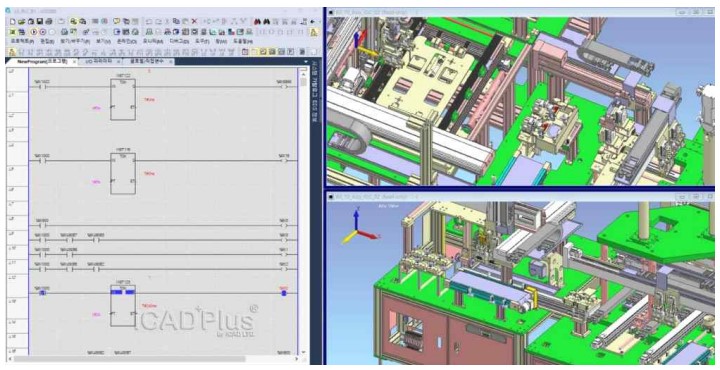Viewport: 720px width, 370px height.
Task: Click the printer icon in the toolbar
Action: (x=49, y=21)
